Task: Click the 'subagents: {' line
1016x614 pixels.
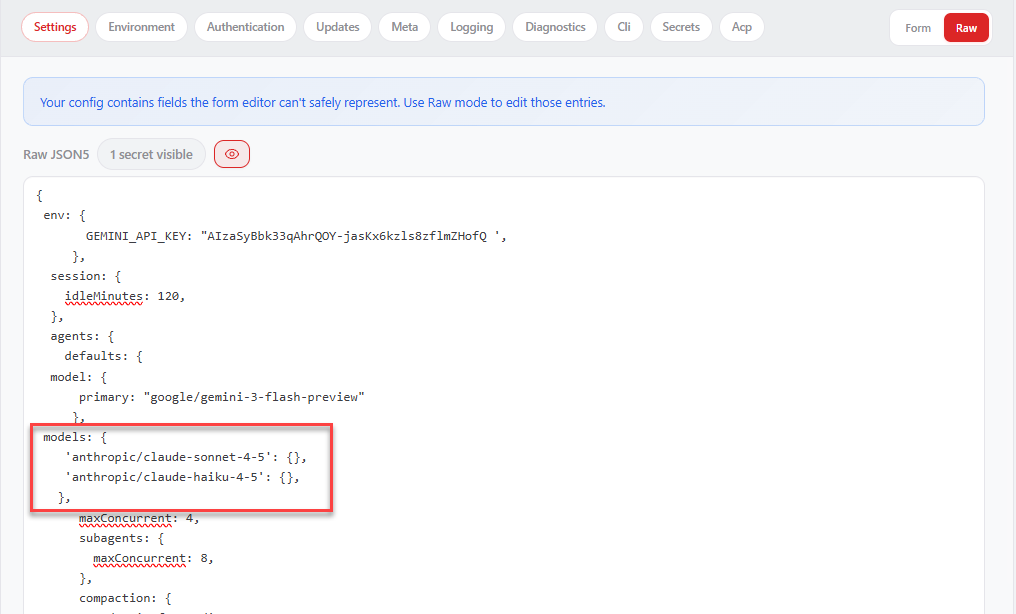Action: click(121, 538)
